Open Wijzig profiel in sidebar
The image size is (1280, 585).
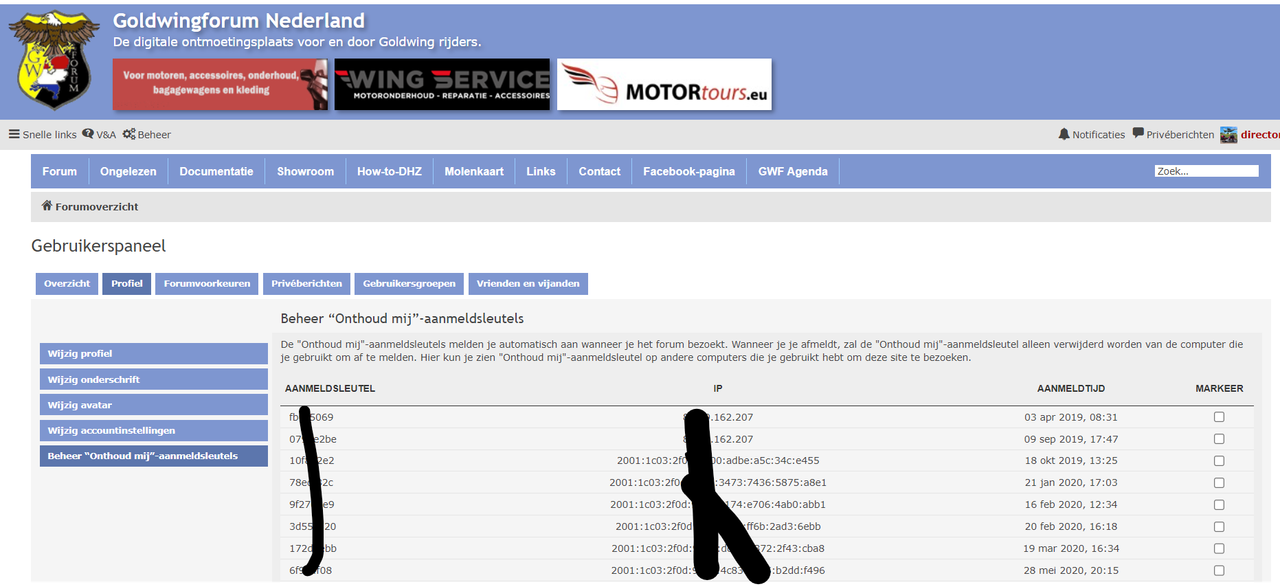154,354
